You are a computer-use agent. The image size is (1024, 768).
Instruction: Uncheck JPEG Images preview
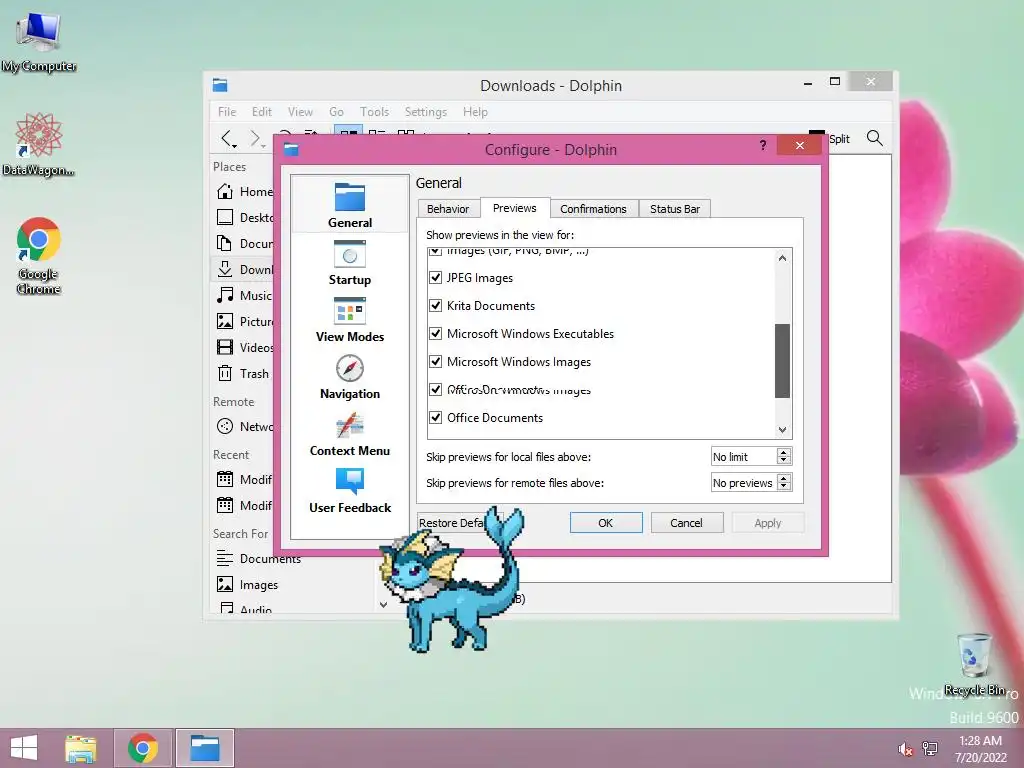pos(436,278)
